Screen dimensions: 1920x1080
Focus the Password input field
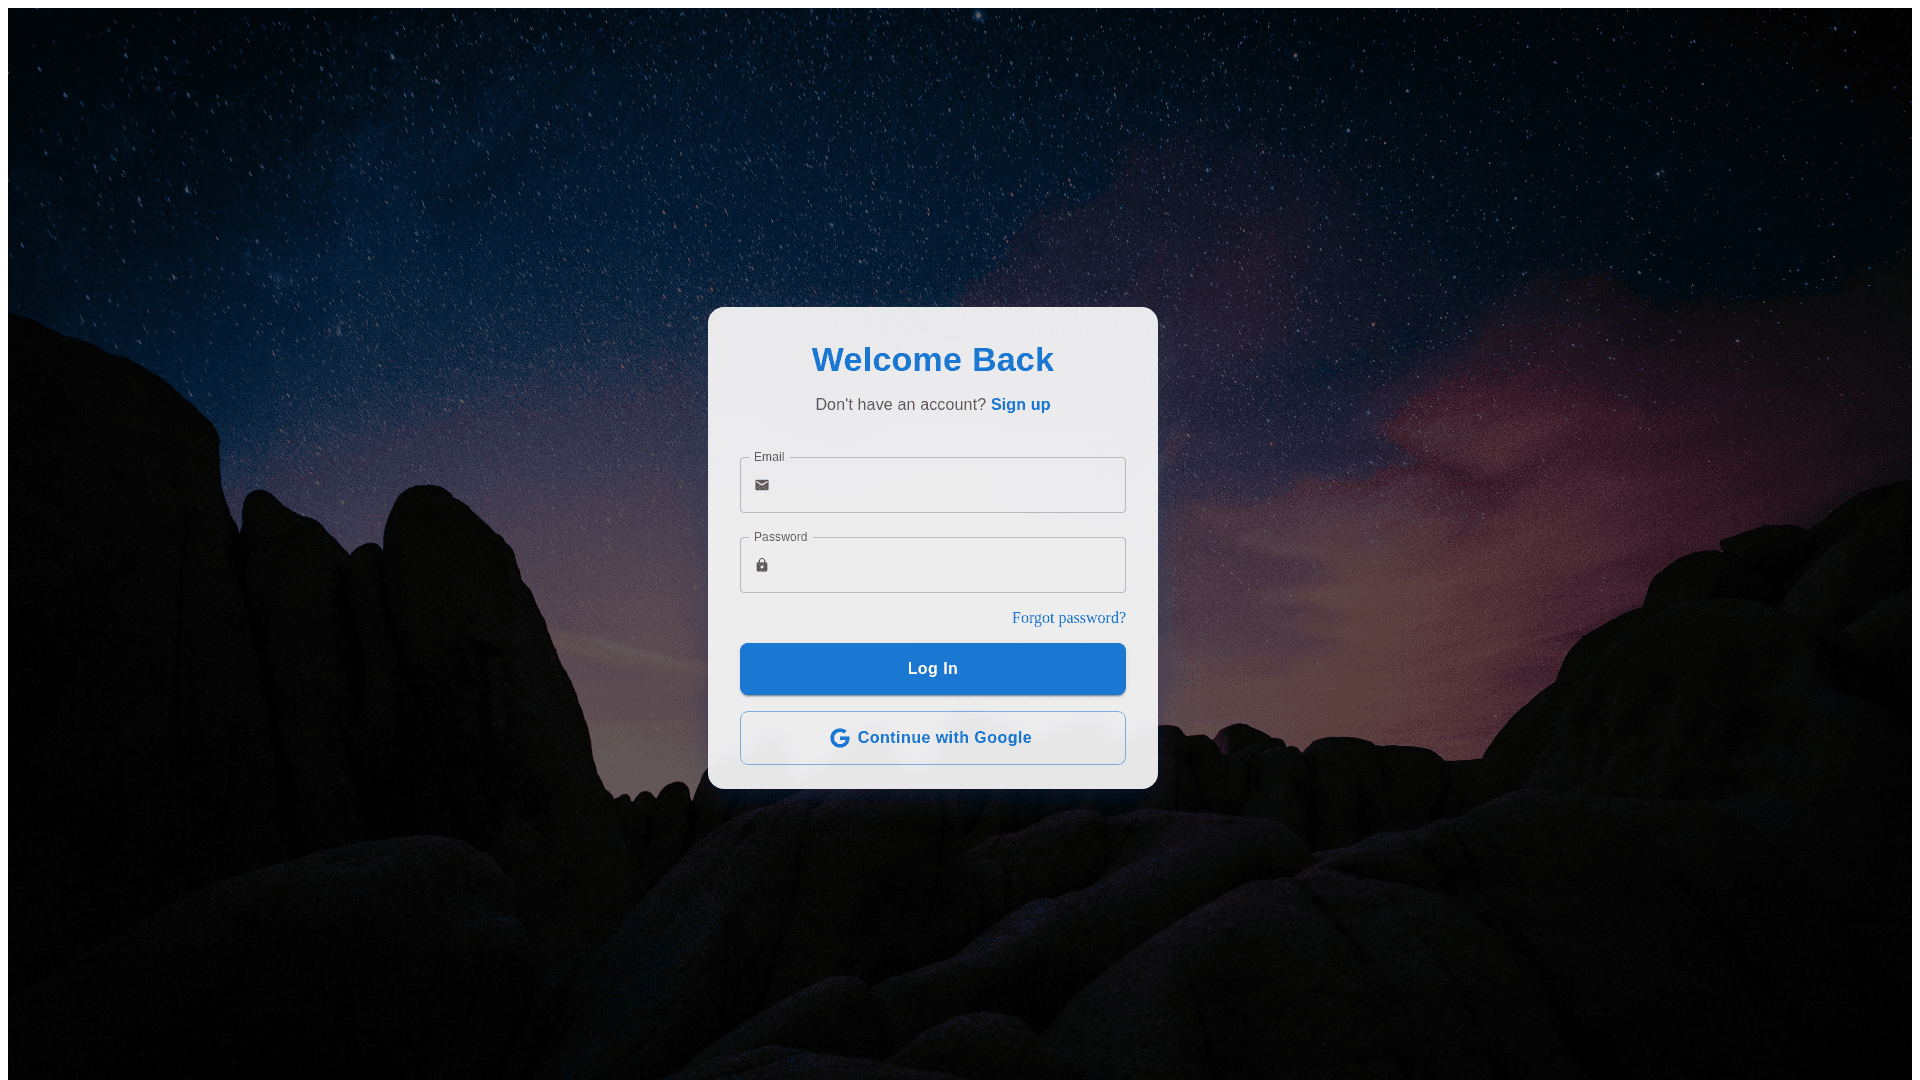point(933,565)
